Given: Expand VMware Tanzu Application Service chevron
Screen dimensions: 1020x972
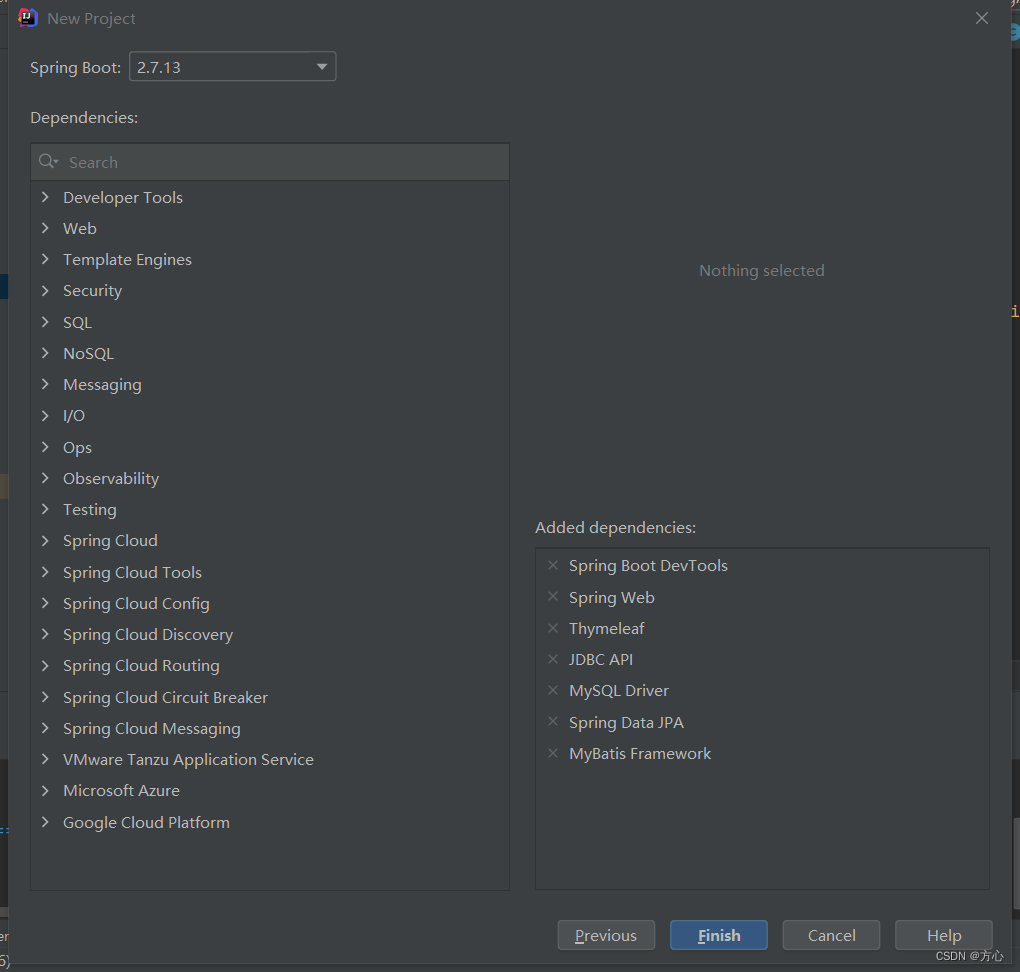Looking at the screenshot, I should click(45, 759).
